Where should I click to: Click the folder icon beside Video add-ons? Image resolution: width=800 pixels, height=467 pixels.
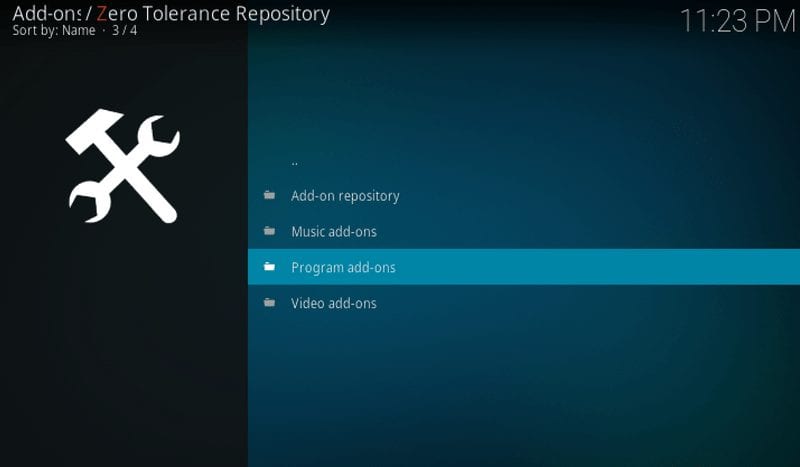(269, 303)
